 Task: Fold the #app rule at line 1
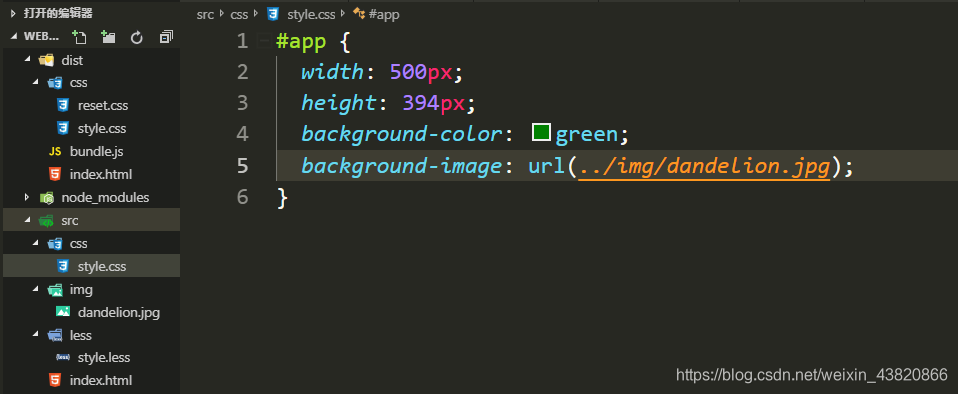264,42
